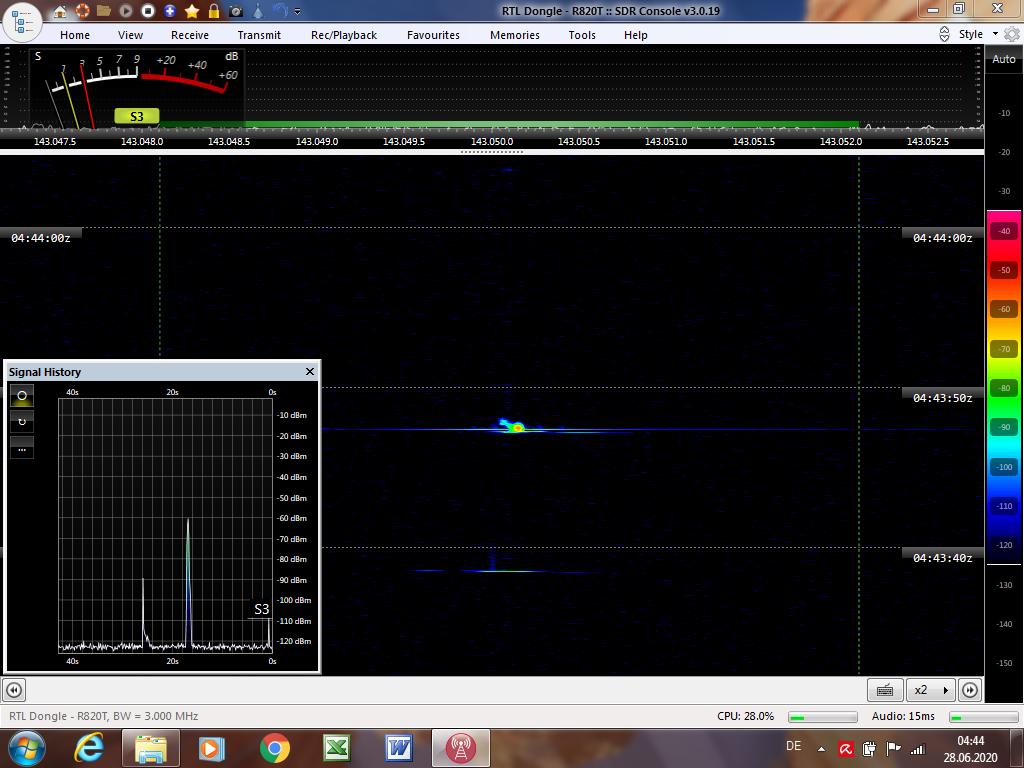
Task: Click SDR Console red antenna taskbar icon
Action: pyautogui.click(x=460, y=748)
